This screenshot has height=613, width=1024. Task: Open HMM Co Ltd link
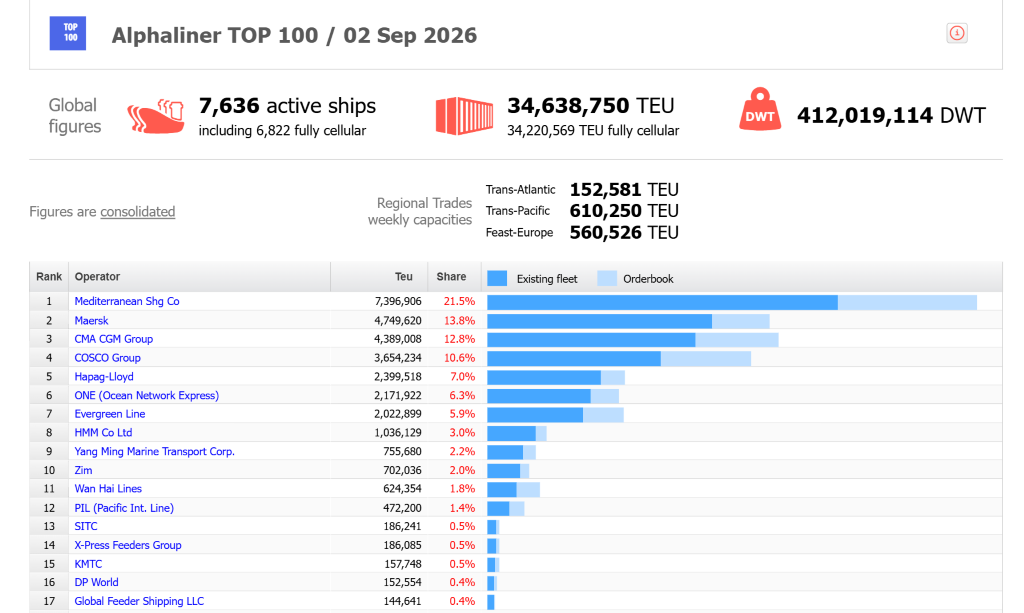(x=103, y=432)
